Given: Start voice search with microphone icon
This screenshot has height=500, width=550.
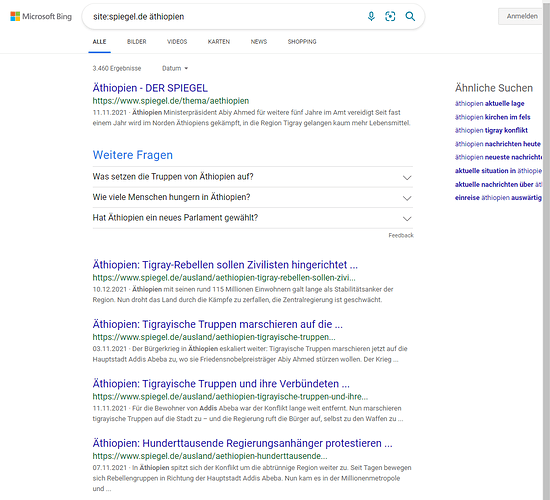Looking at the screenshot, I should pos(371,16).
